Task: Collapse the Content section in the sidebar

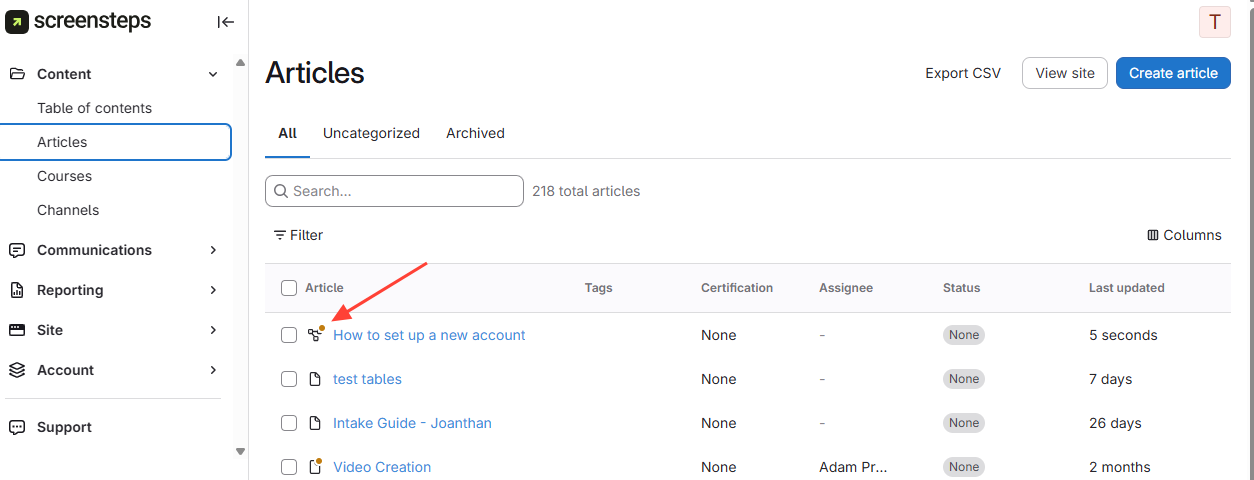Action: pos(212,74)
